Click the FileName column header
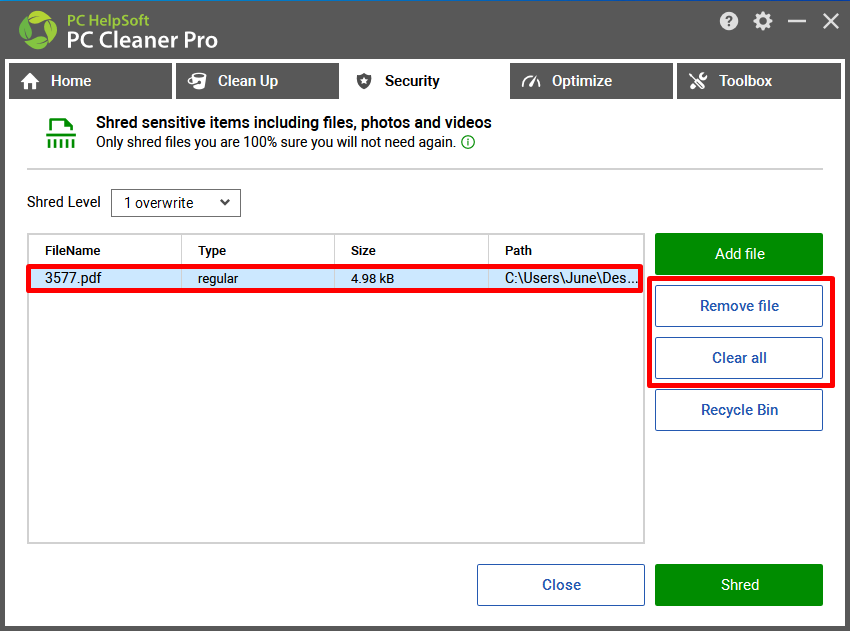Screen dimensions: 850x631 pos(105,250)
